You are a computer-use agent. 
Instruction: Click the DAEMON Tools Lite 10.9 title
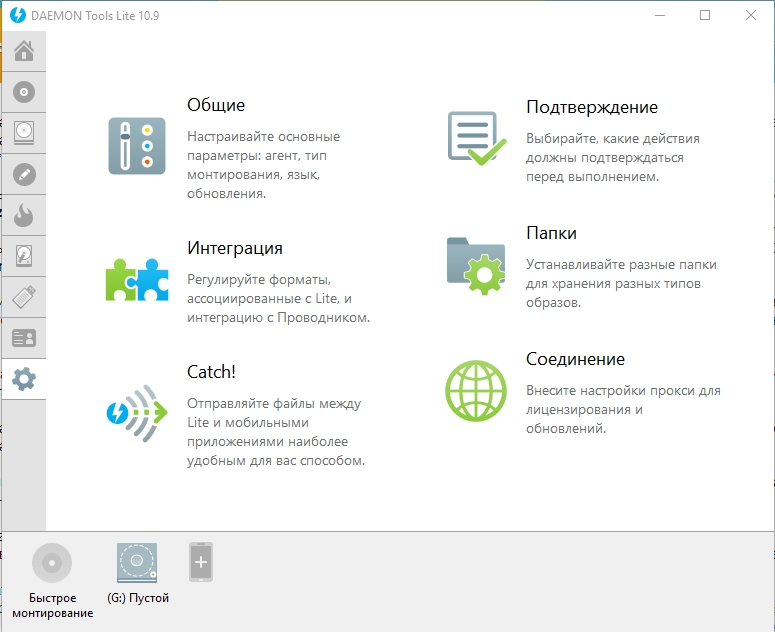click(x=95, y=15)
